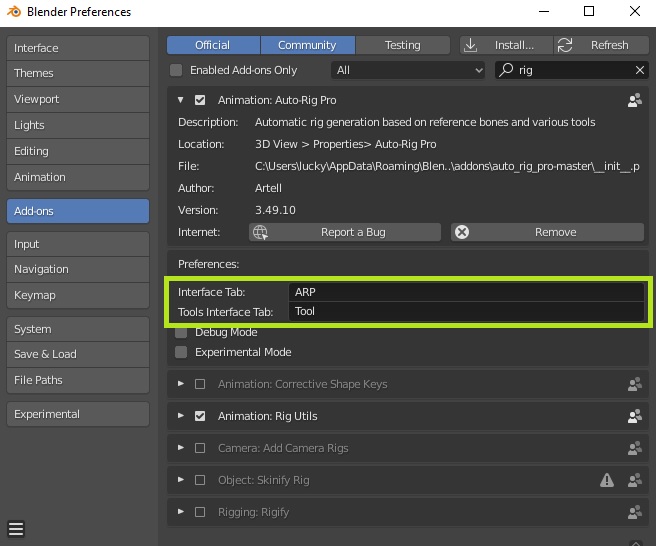Enable Add Camera Rigs add-on
The width and height of the screenshot is (656, 546).
coord(200,448)
